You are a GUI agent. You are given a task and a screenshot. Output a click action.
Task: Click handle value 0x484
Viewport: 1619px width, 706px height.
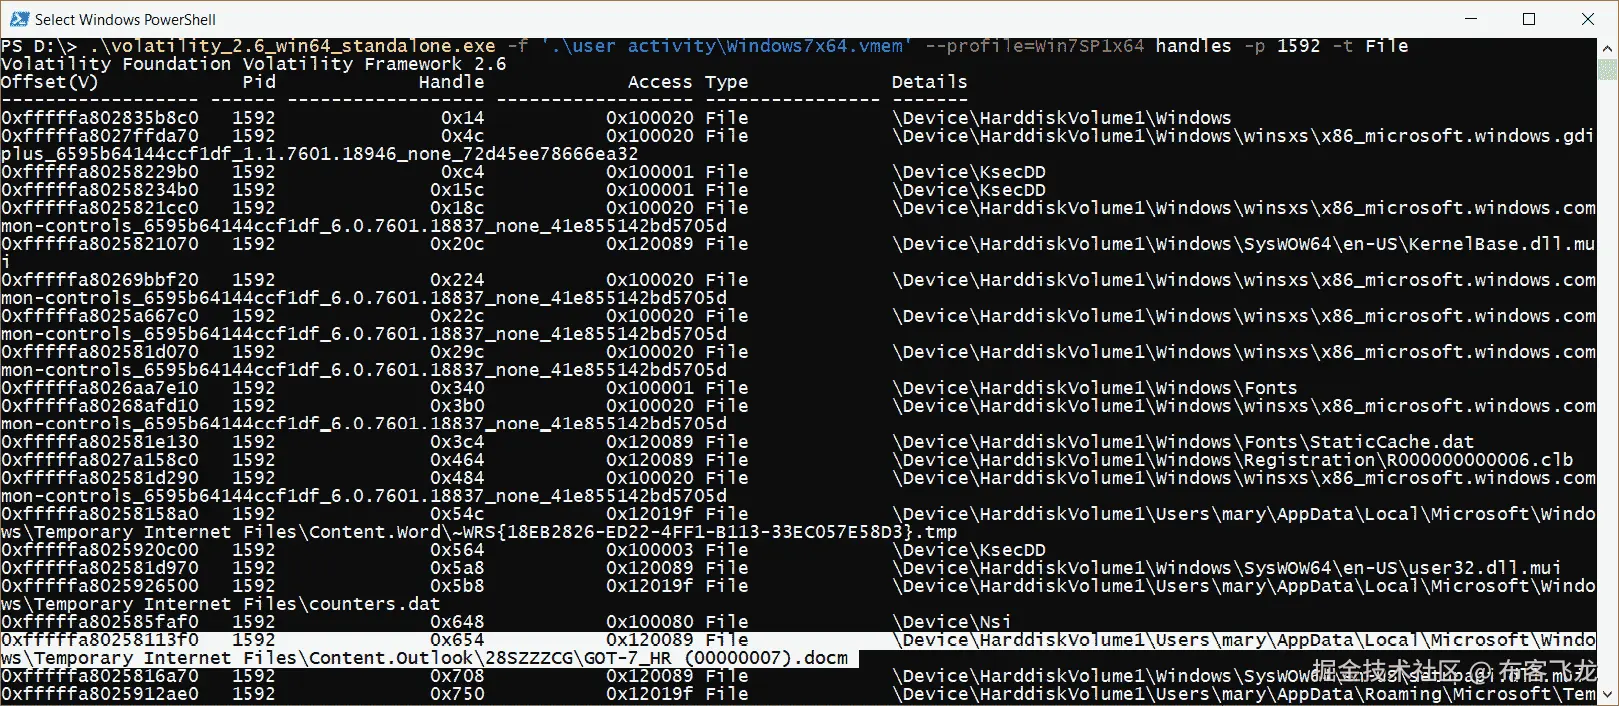click(x=457, y=478)
